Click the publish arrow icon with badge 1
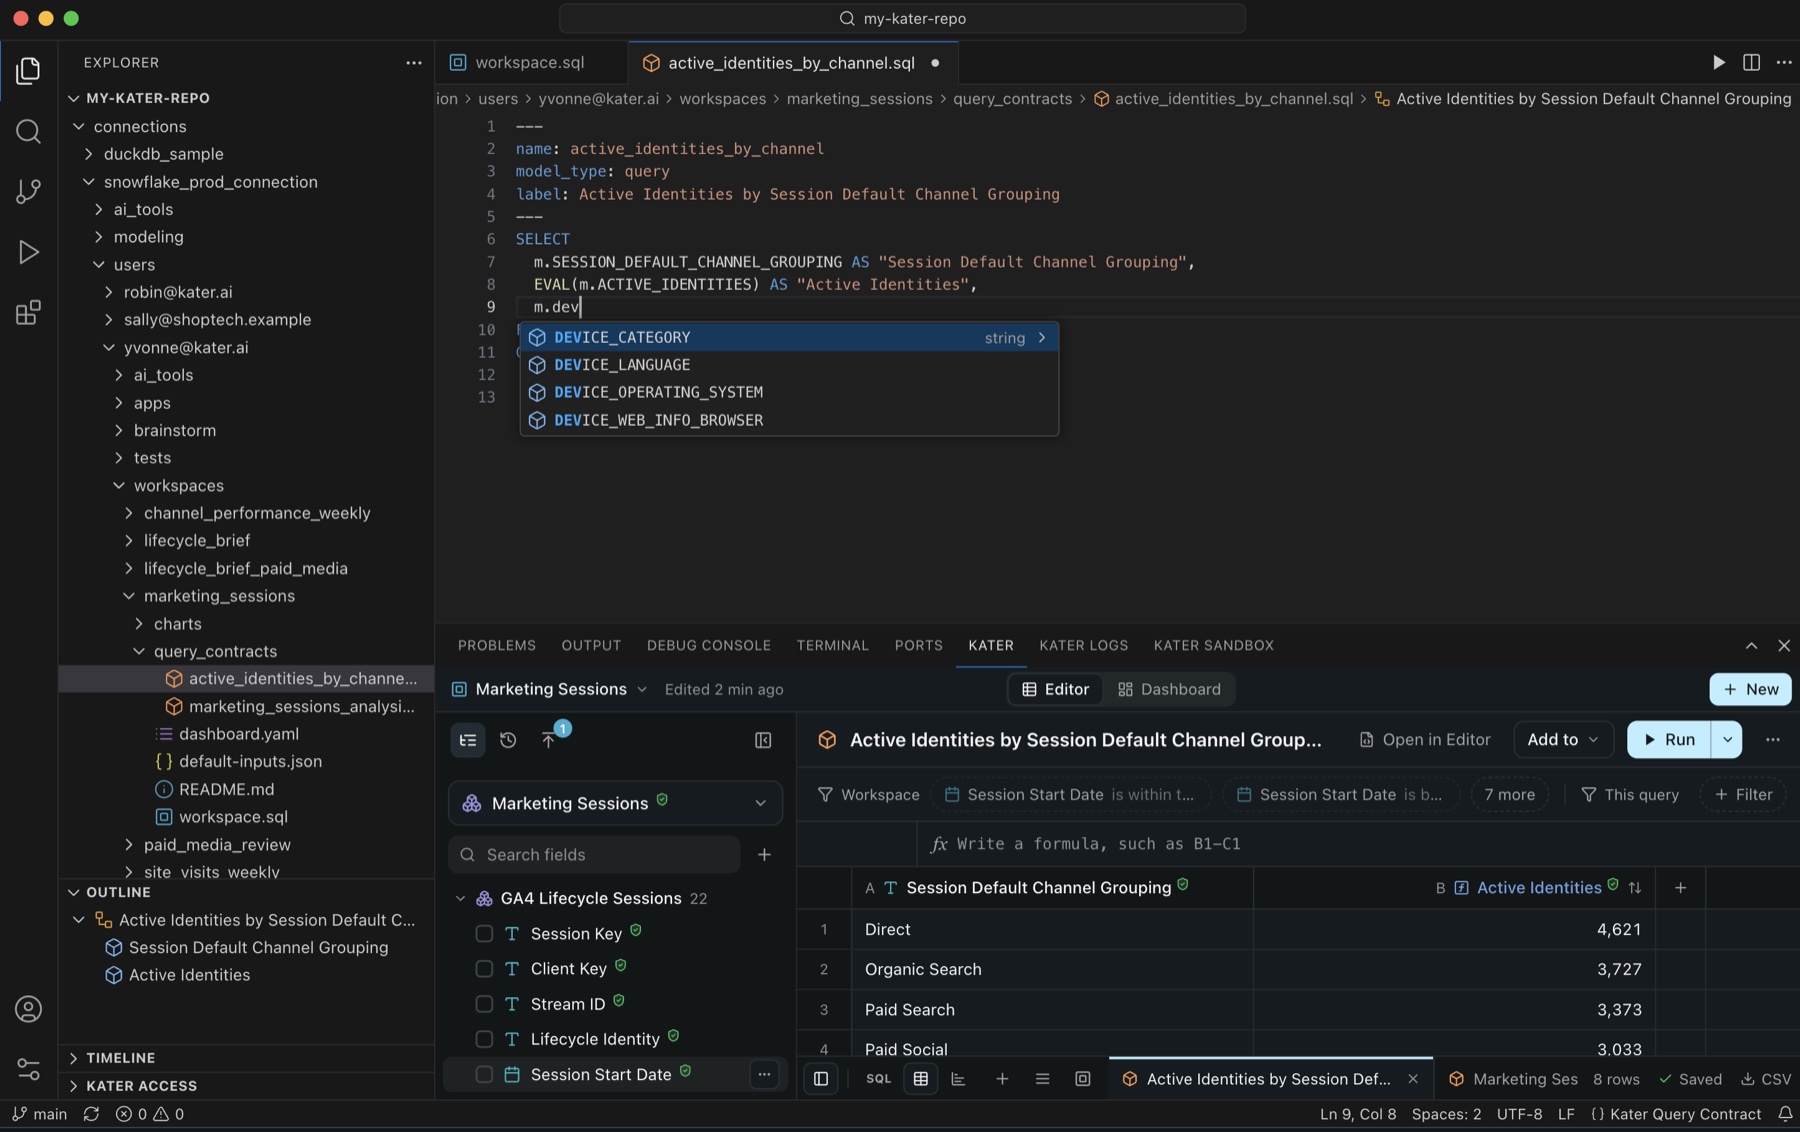The image size is (1800, 1132). (x=549, y=739)
